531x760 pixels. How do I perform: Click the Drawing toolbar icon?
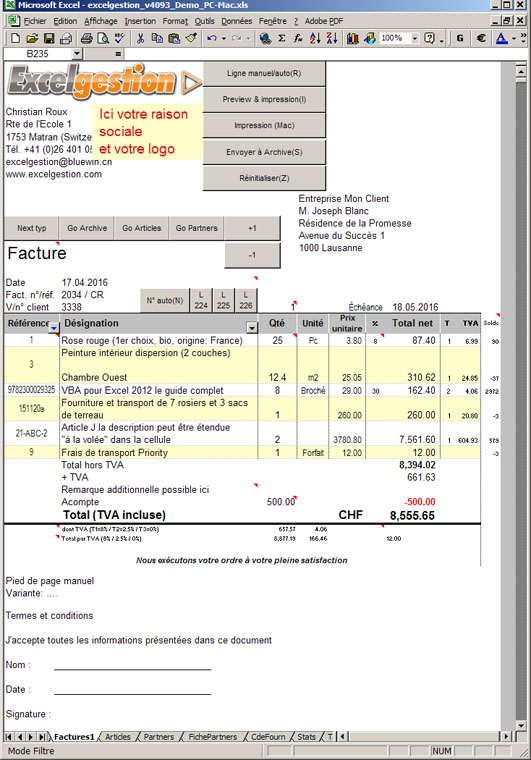click(370, 38)
